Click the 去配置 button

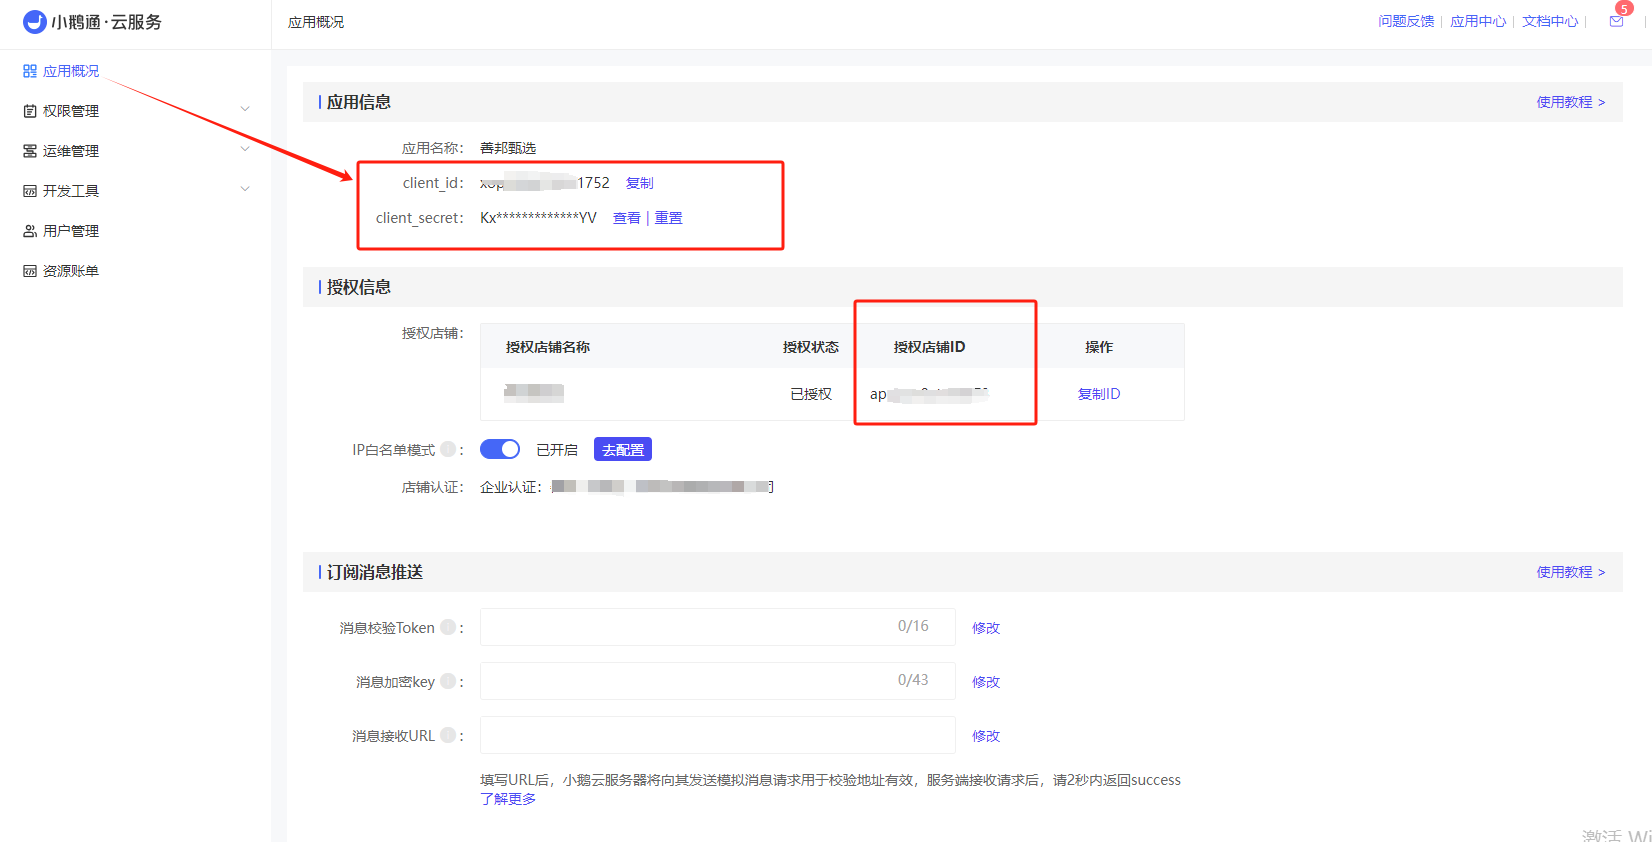coord(623,450)
